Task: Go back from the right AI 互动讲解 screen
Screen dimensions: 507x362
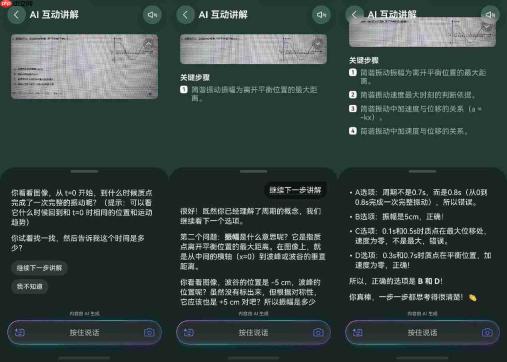Action: click(354, 14)
